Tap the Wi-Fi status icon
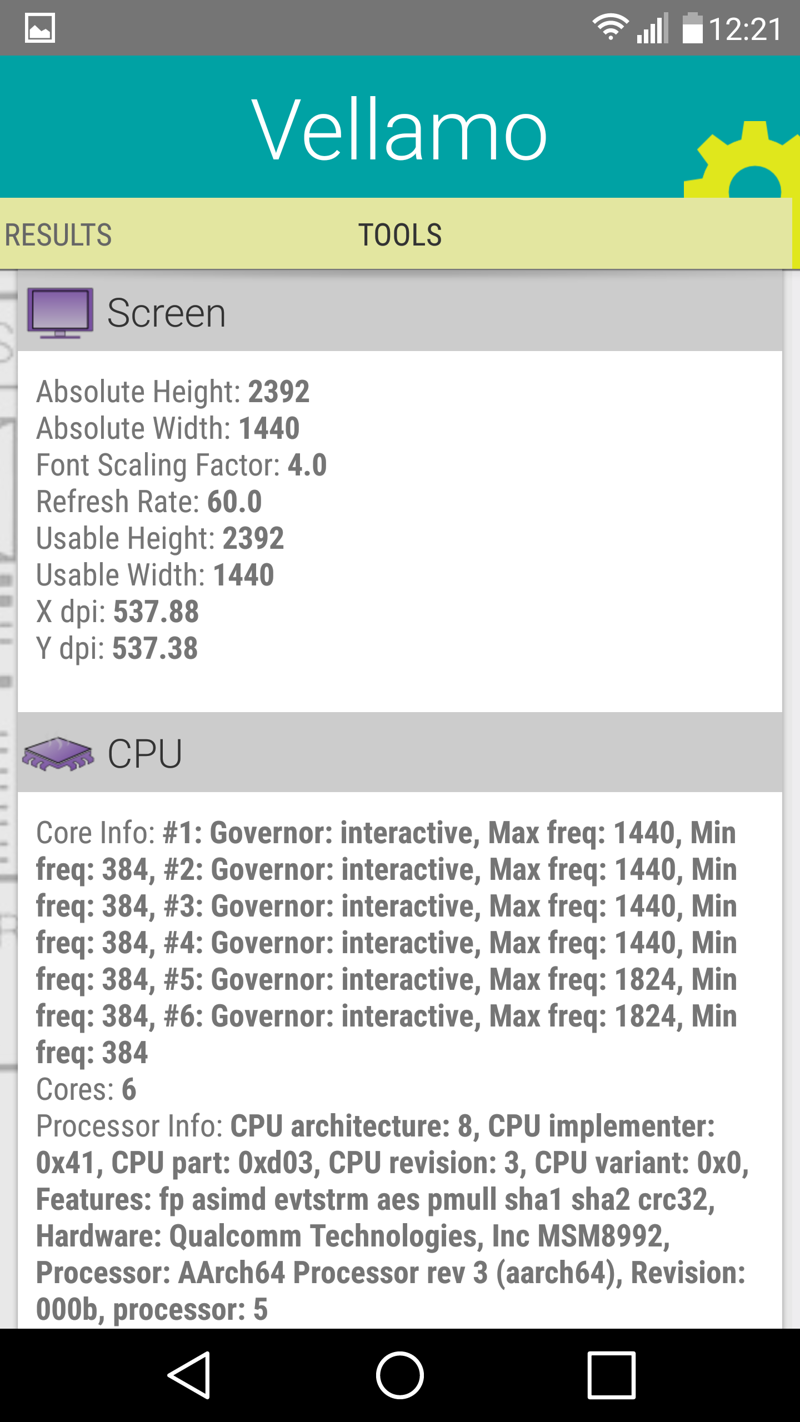800x1422 pixels. [x=609, y=28]
